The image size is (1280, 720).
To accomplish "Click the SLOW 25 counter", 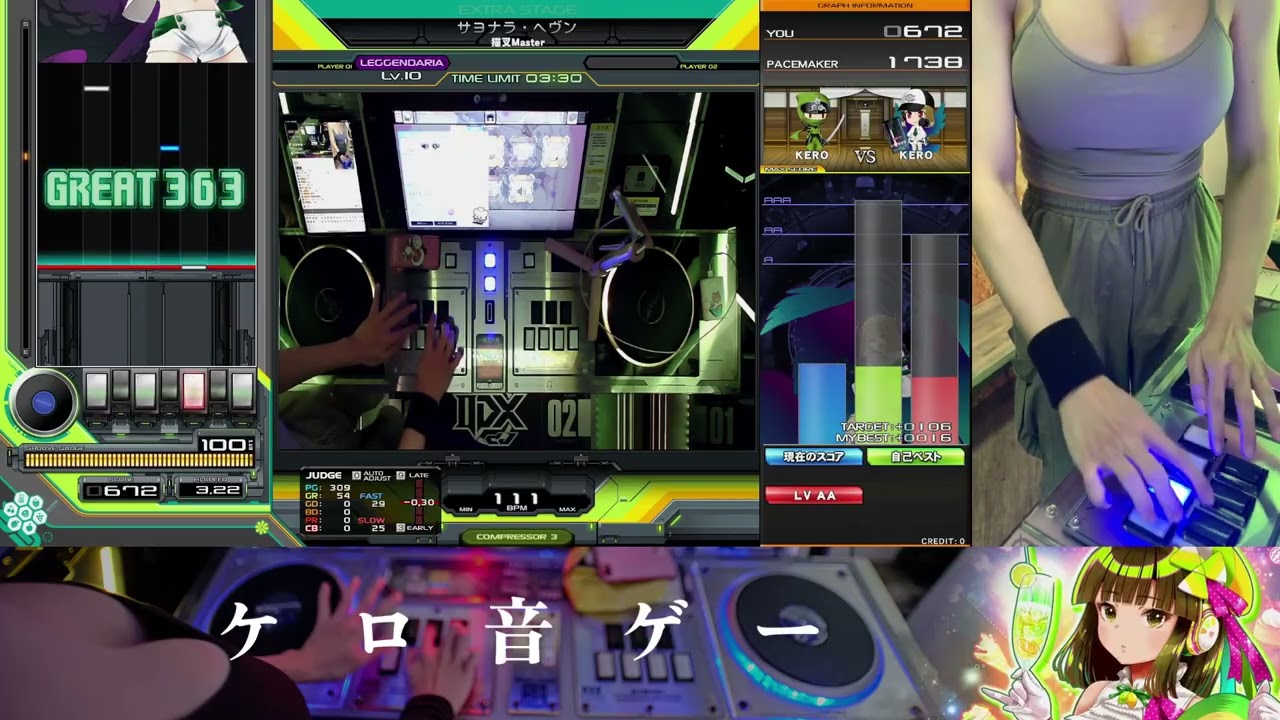I will (x=372, y=524).
